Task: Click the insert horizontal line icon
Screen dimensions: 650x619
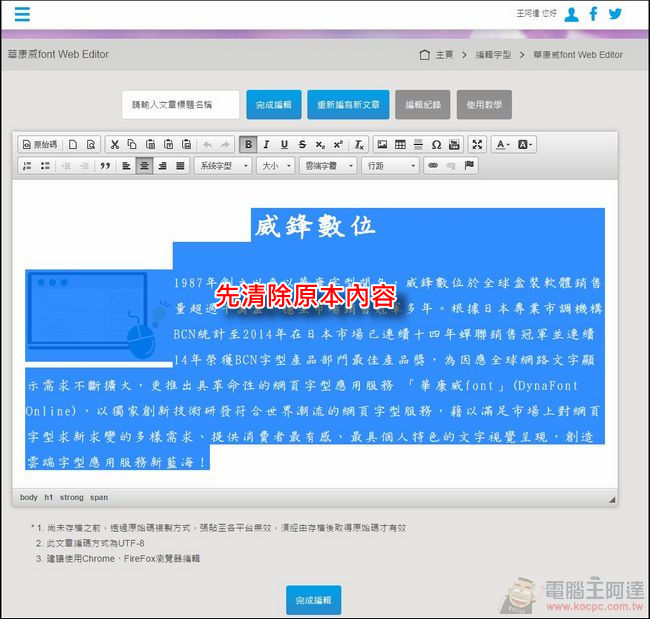Action: coord(418,144)
